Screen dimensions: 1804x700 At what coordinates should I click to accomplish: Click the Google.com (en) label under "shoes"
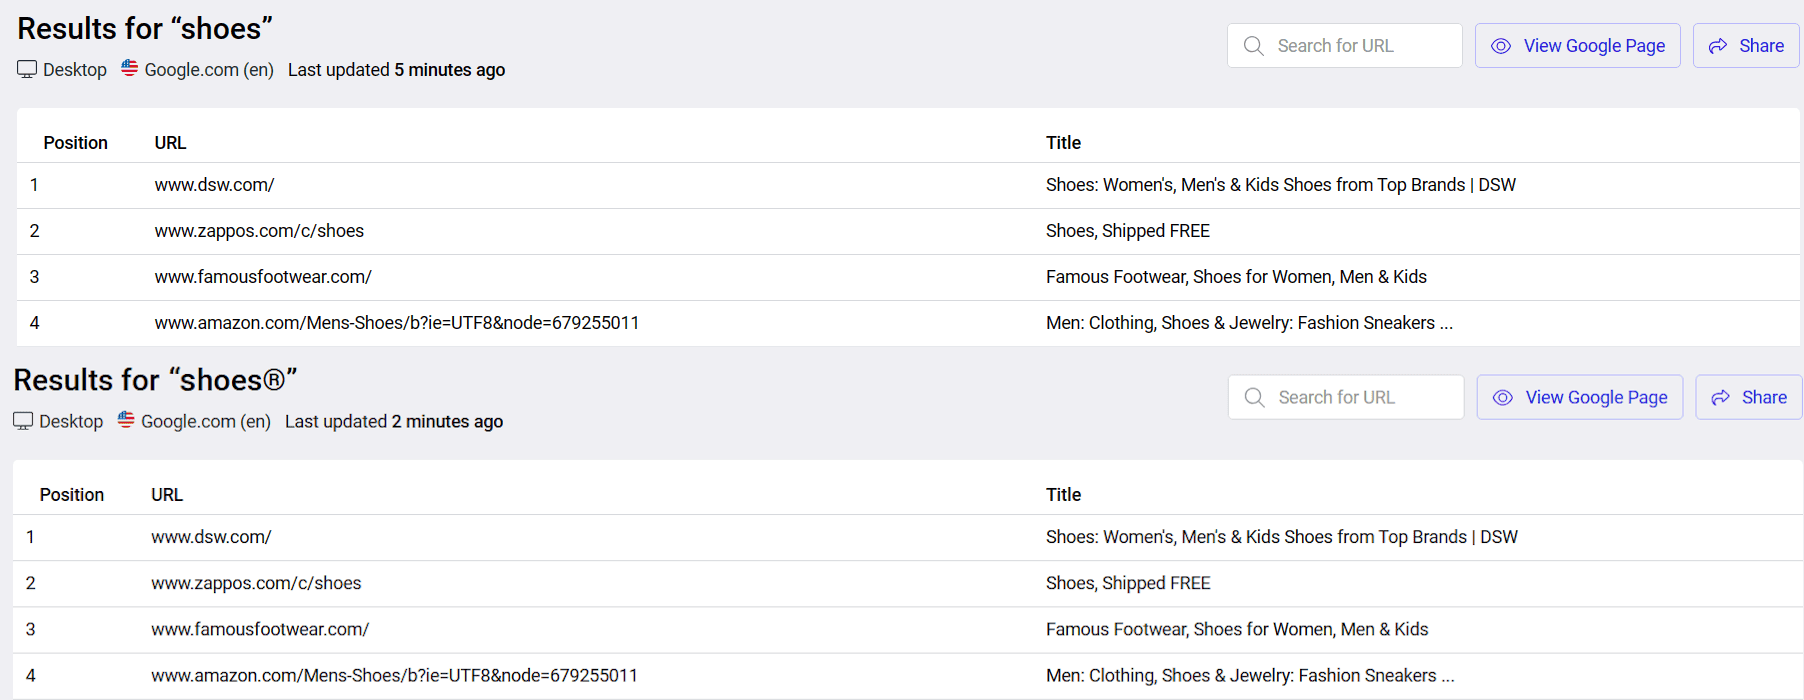pyautogui.click(x=209, y=70)
